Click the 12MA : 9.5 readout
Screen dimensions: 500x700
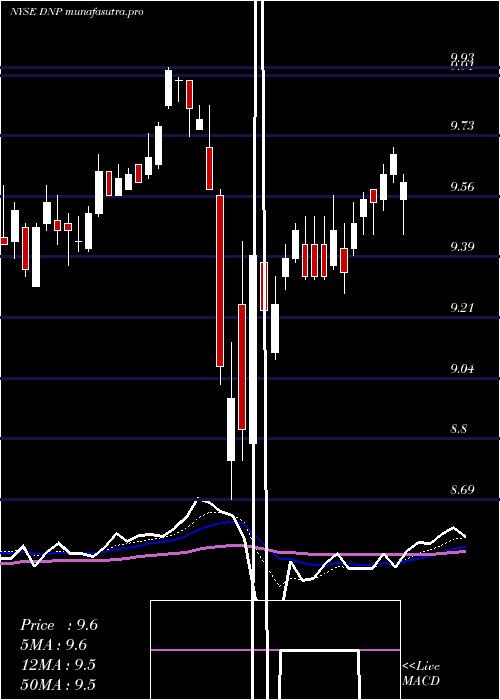point(58,665)
